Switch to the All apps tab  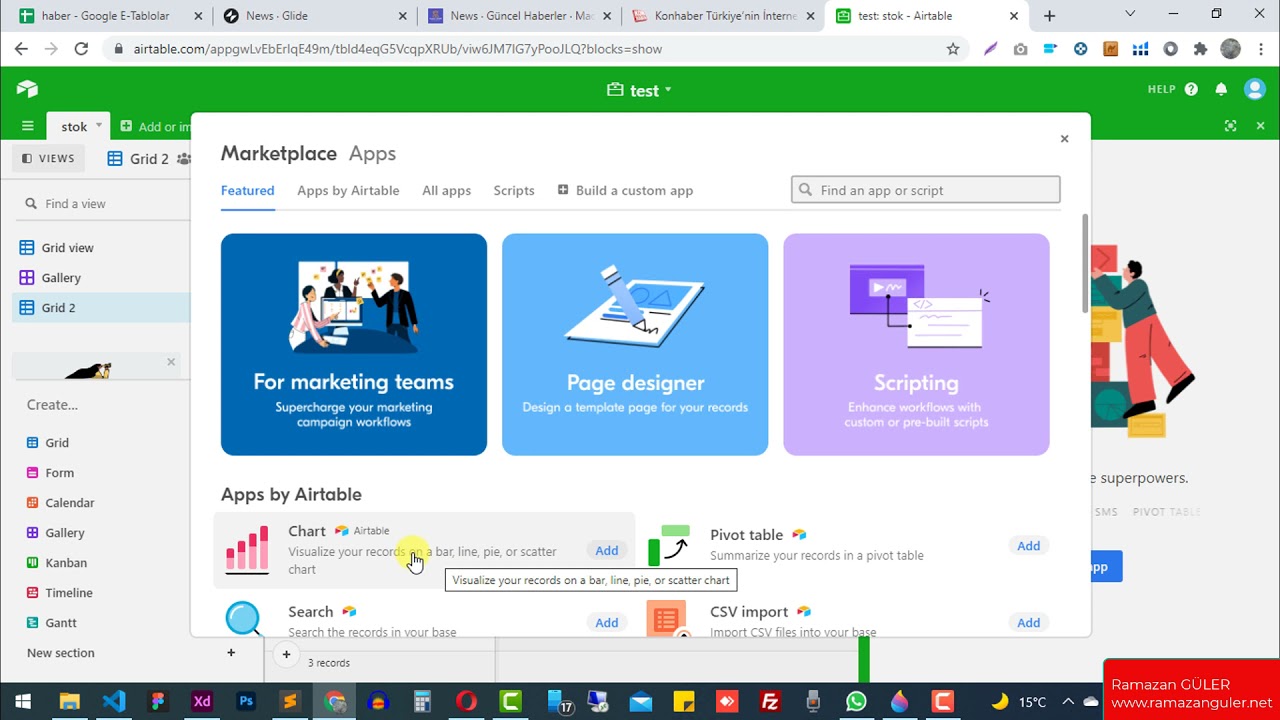(446, 190)
